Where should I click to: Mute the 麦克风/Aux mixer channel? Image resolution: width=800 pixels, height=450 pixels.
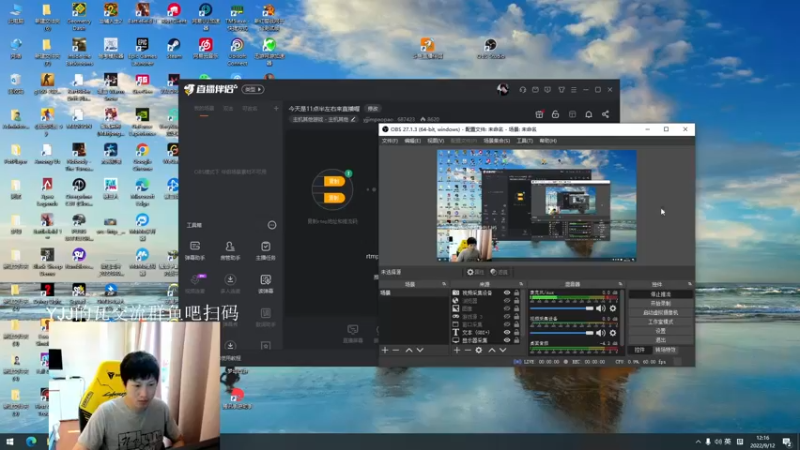(601, 308)
